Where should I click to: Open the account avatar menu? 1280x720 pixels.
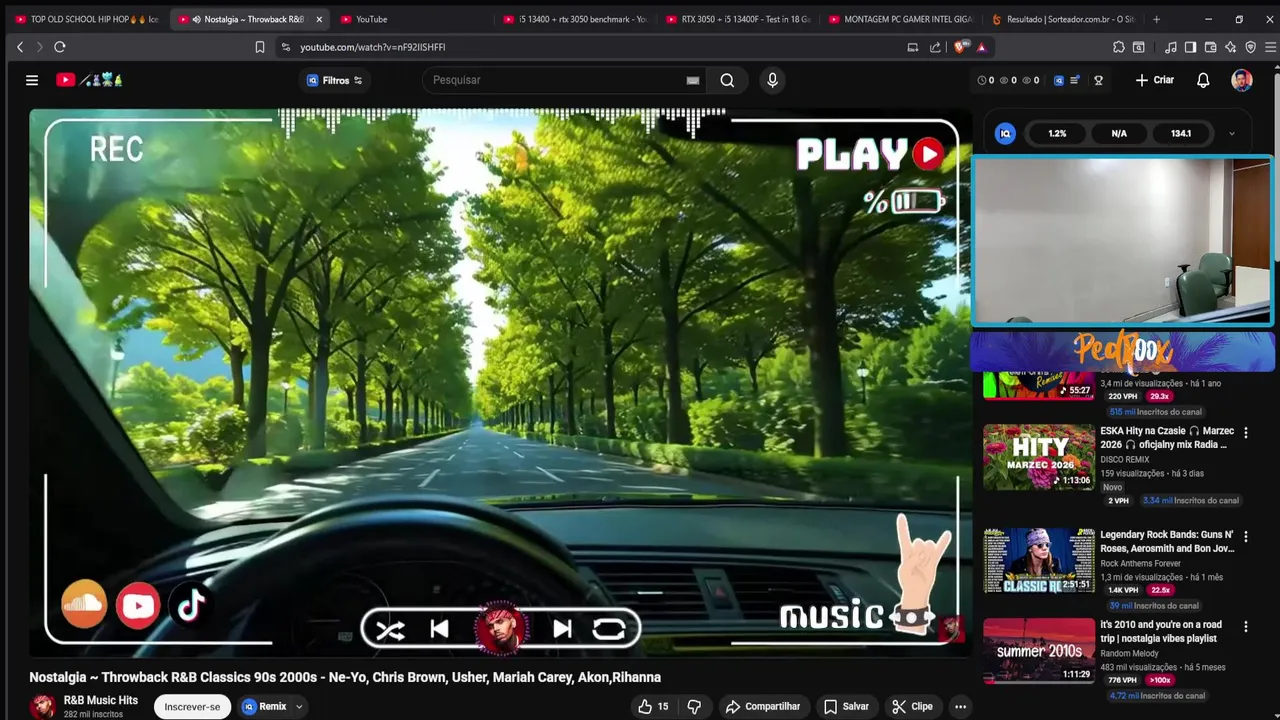click(1242, 80)
